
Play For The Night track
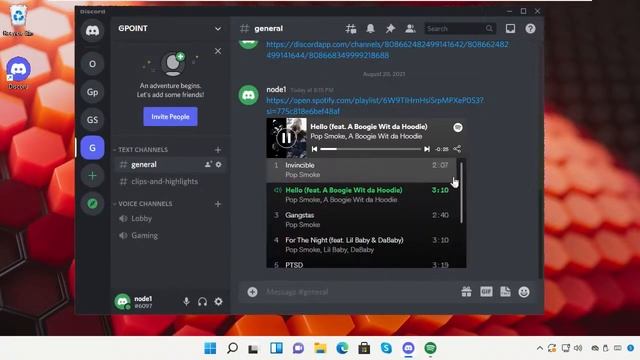[x=362, y=244]
